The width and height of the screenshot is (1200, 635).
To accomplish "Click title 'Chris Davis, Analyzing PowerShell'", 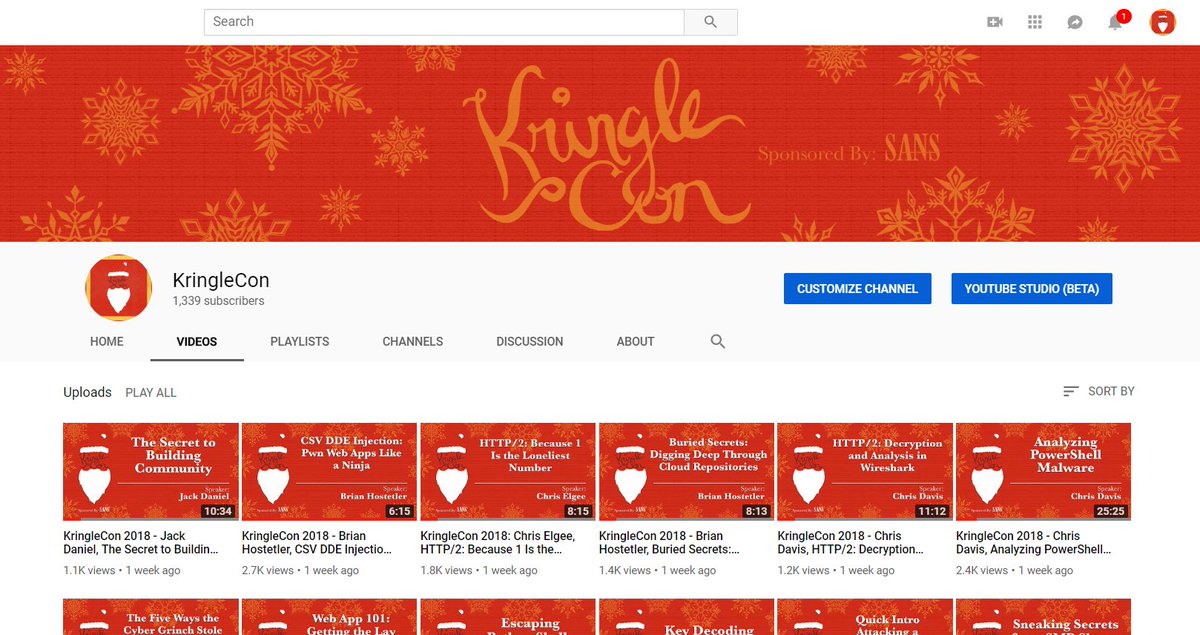I will pos(1034,543).
